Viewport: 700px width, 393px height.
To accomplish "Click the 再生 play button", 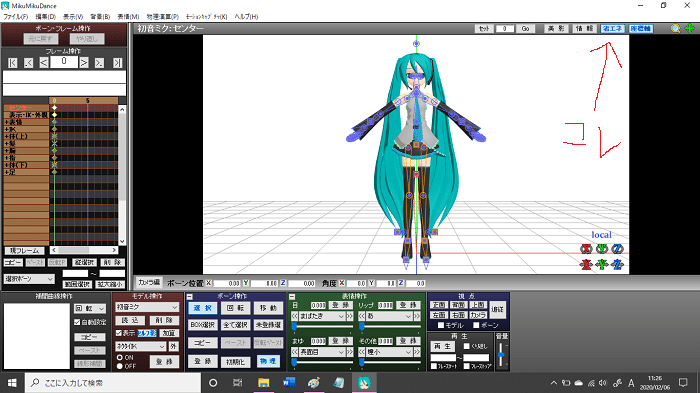I will click(x=443, y=347).
